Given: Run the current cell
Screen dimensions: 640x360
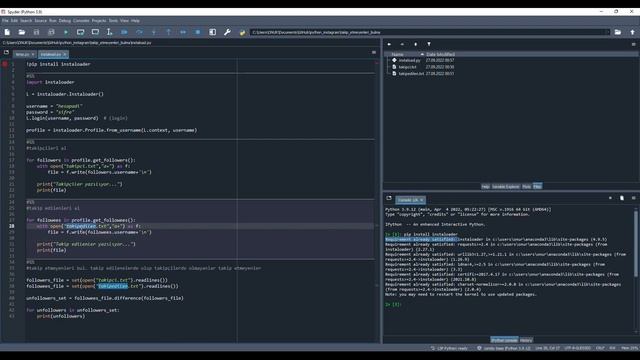Looking at the screenshot, I should coord(80,32).
